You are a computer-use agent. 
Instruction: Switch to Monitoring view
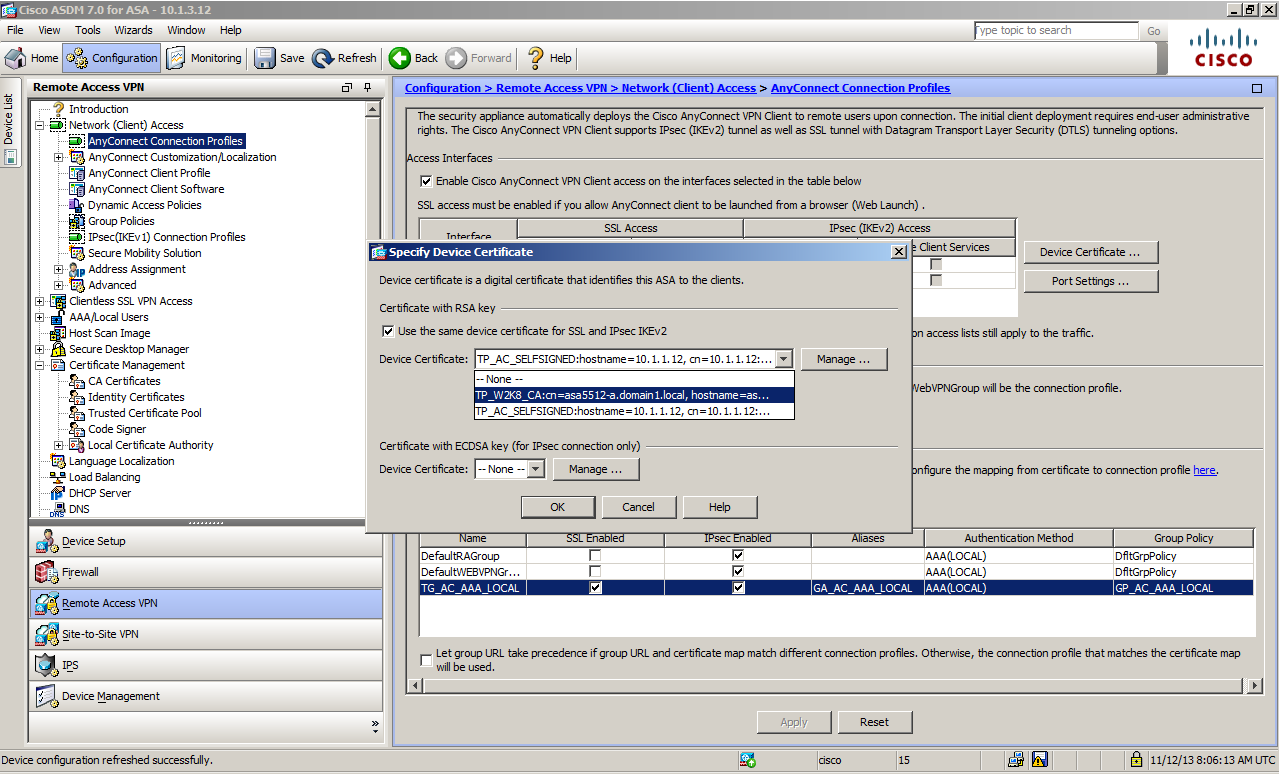[204, 58]
